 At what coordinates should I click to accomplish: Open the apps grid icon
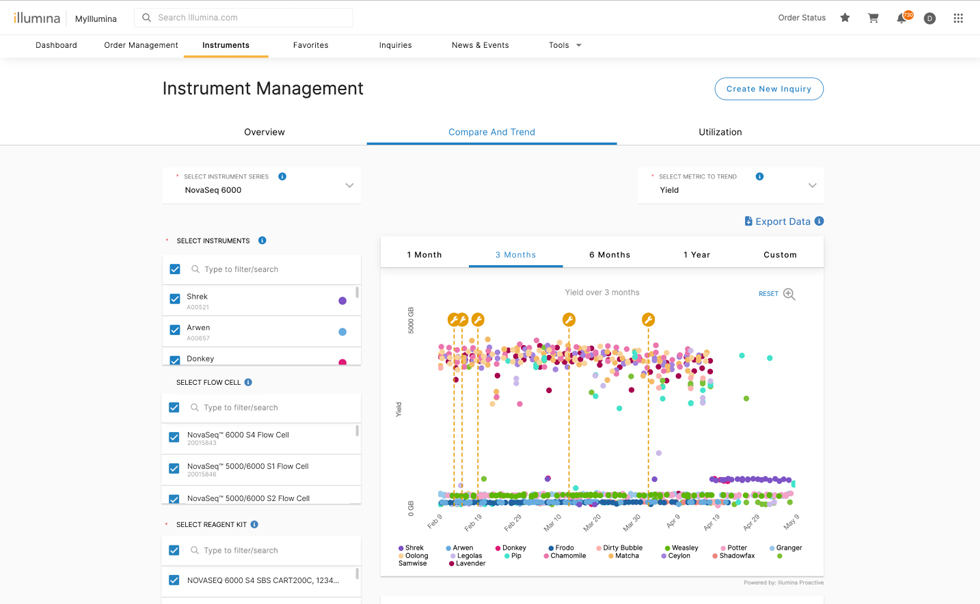pyautogui.click(x=958, y=18)
